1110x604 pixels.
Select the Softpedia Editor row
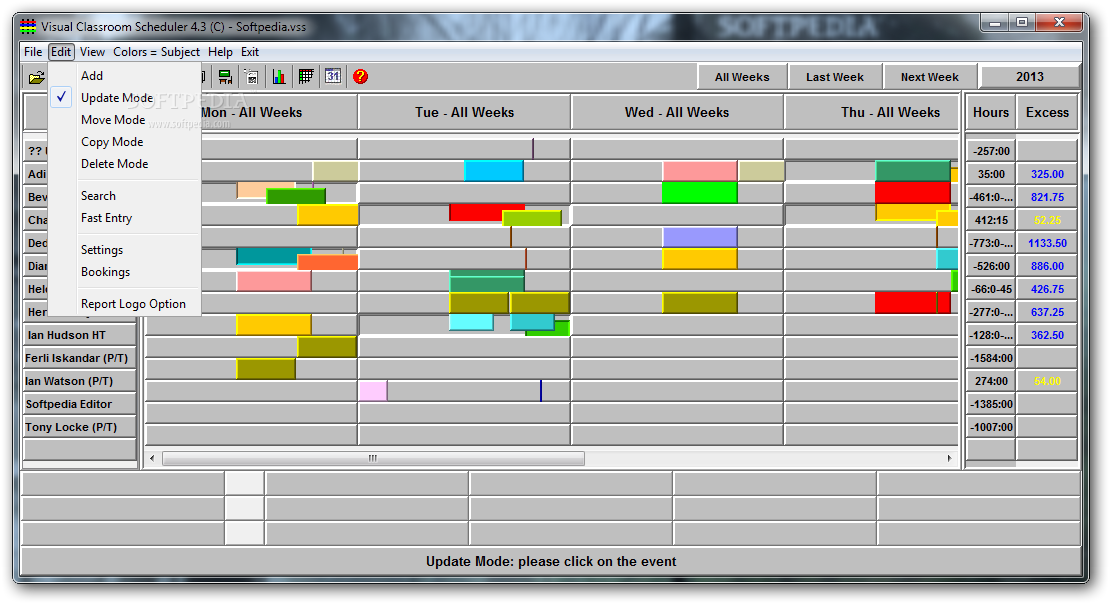[79, 404]
